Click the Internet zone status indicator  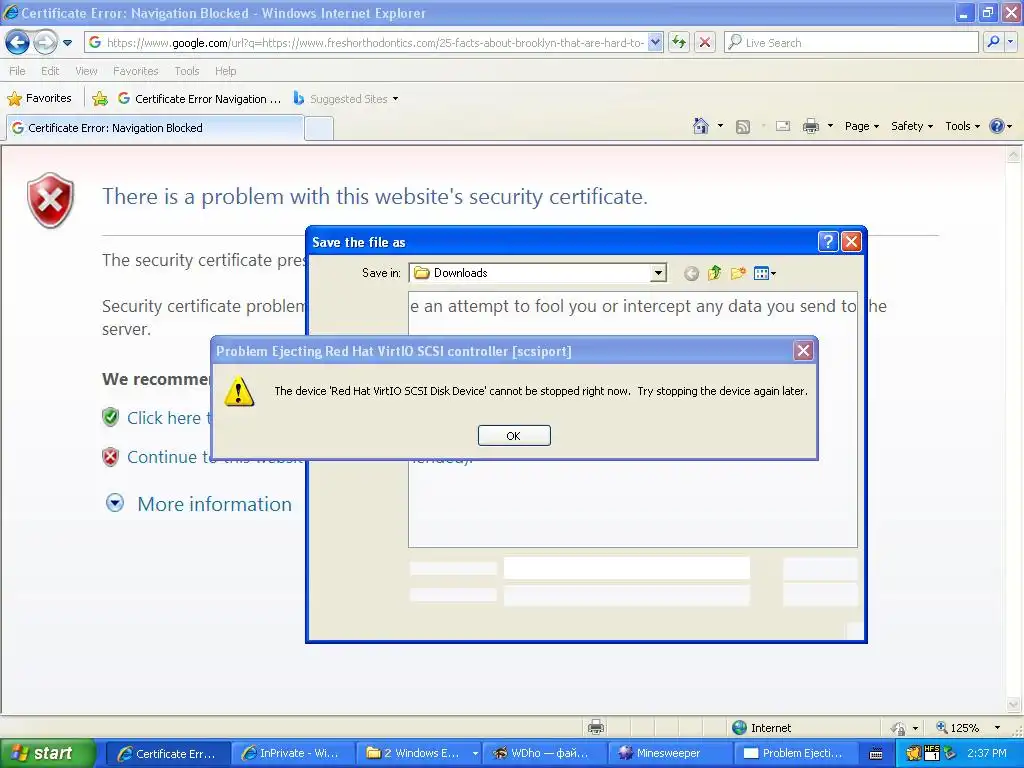click(761, 728)
